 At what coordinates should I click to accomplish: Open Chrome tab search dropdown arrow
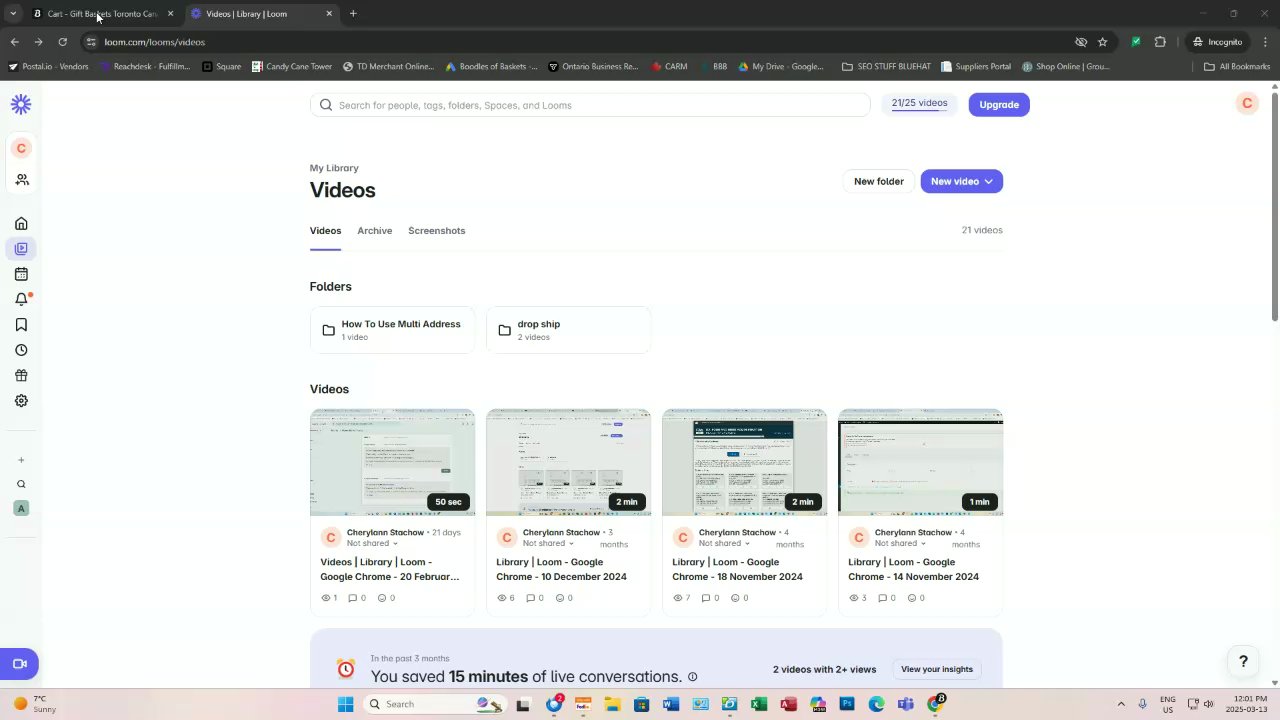click(13, 13)
